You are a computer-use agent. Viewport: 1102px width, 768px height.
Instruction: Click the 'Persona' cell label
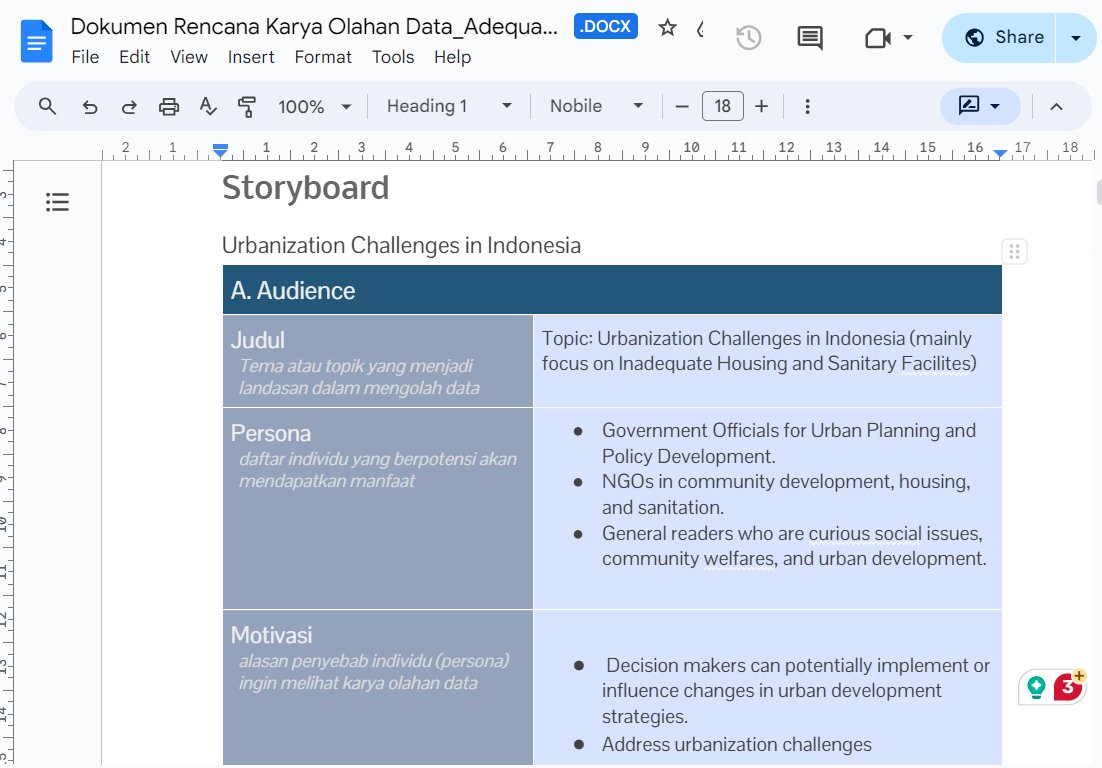pyautogui.click(x=271, y=433)
